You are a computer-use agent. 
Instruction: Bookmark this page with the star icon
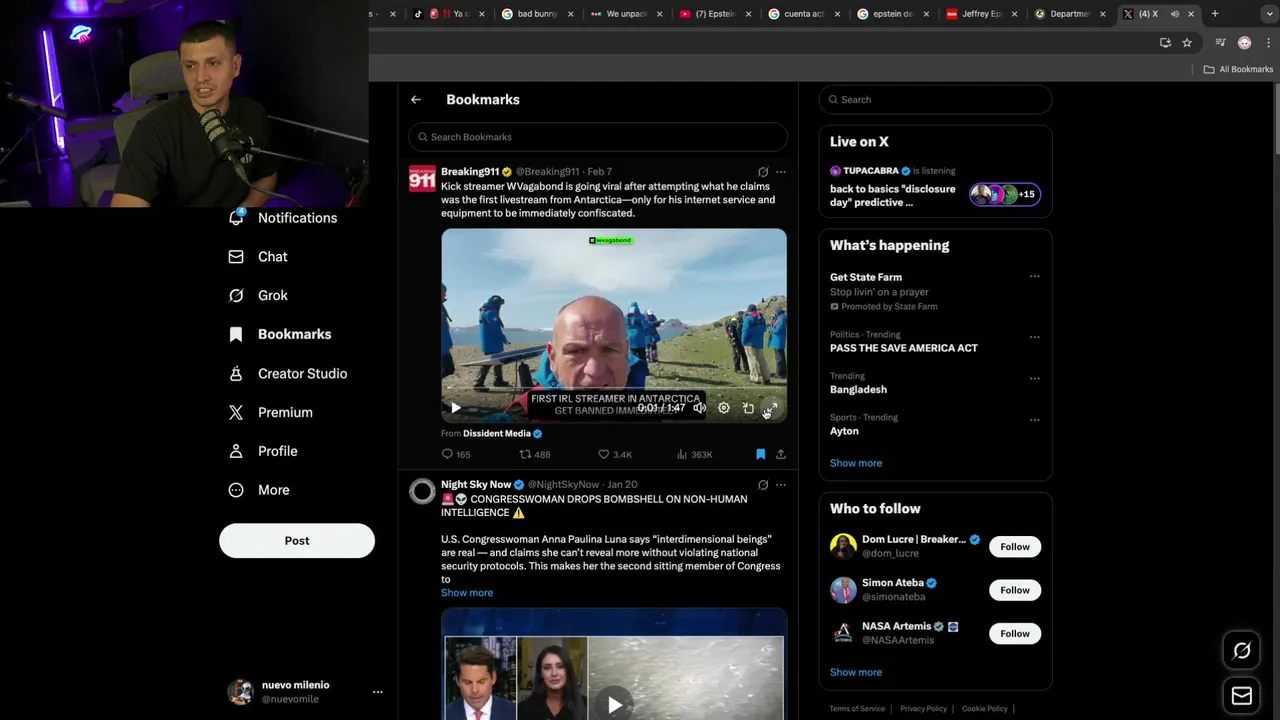click(x=1187, y=43)
